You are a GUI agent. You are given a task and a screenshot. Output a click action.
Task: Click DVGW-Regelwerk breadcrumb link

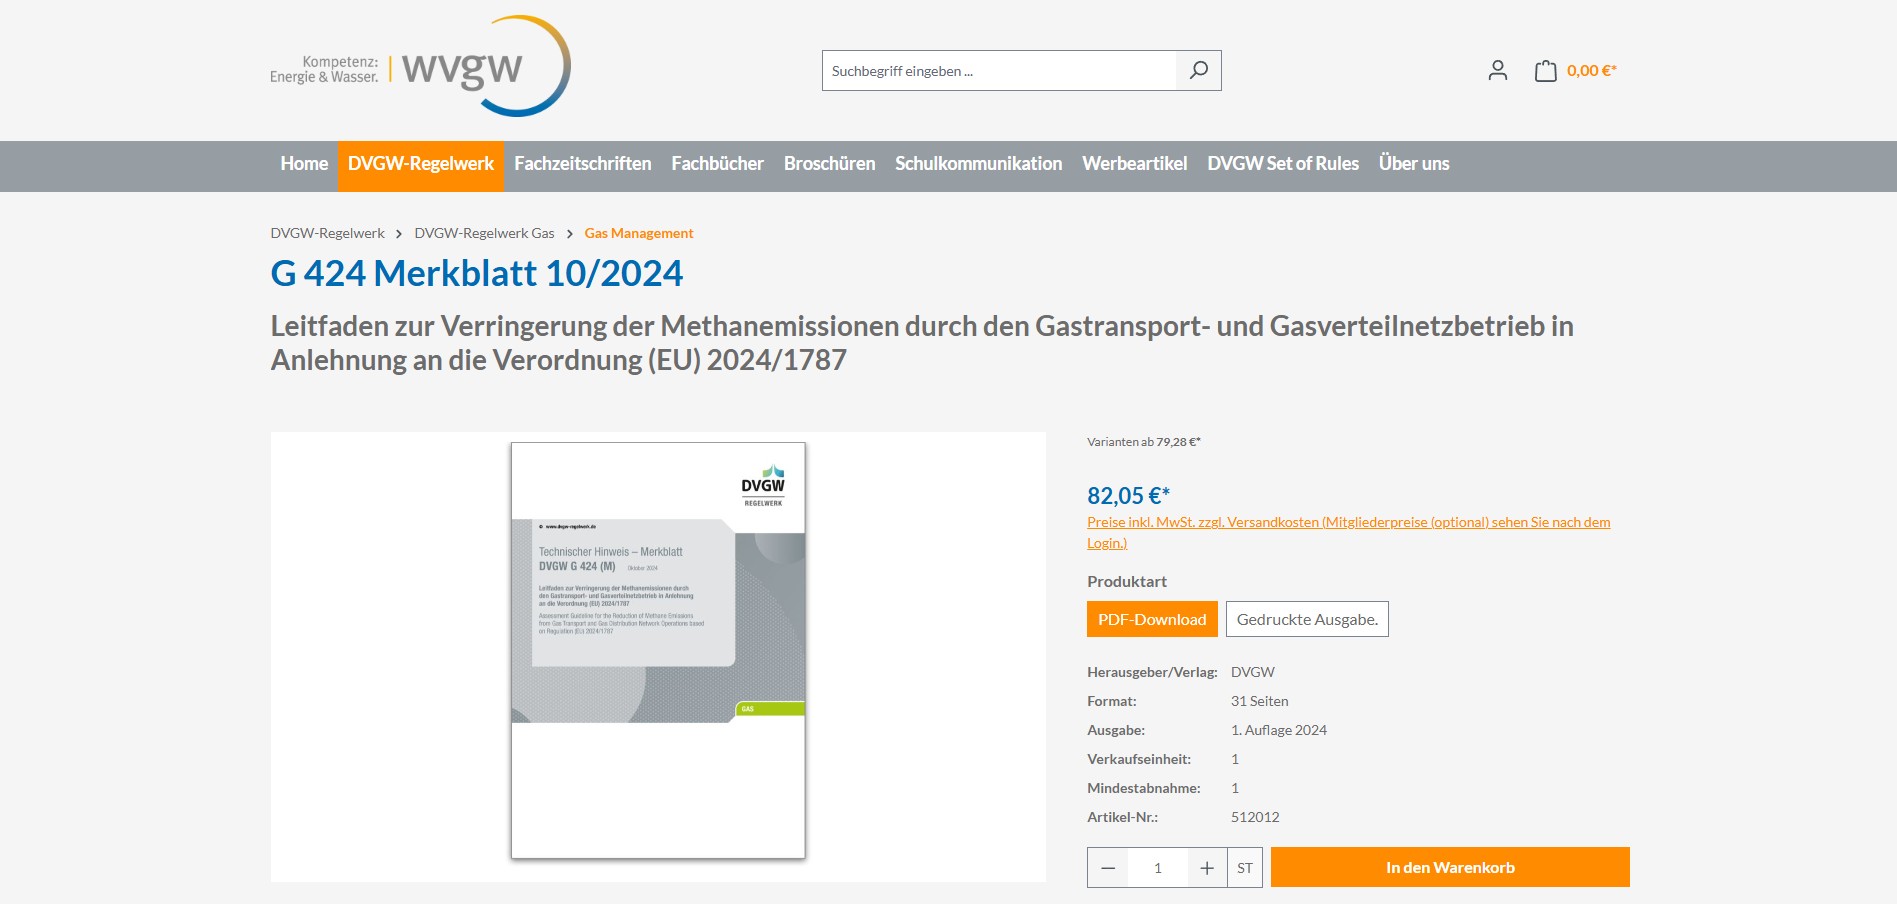pyautogui.click(x=327, y=233)
